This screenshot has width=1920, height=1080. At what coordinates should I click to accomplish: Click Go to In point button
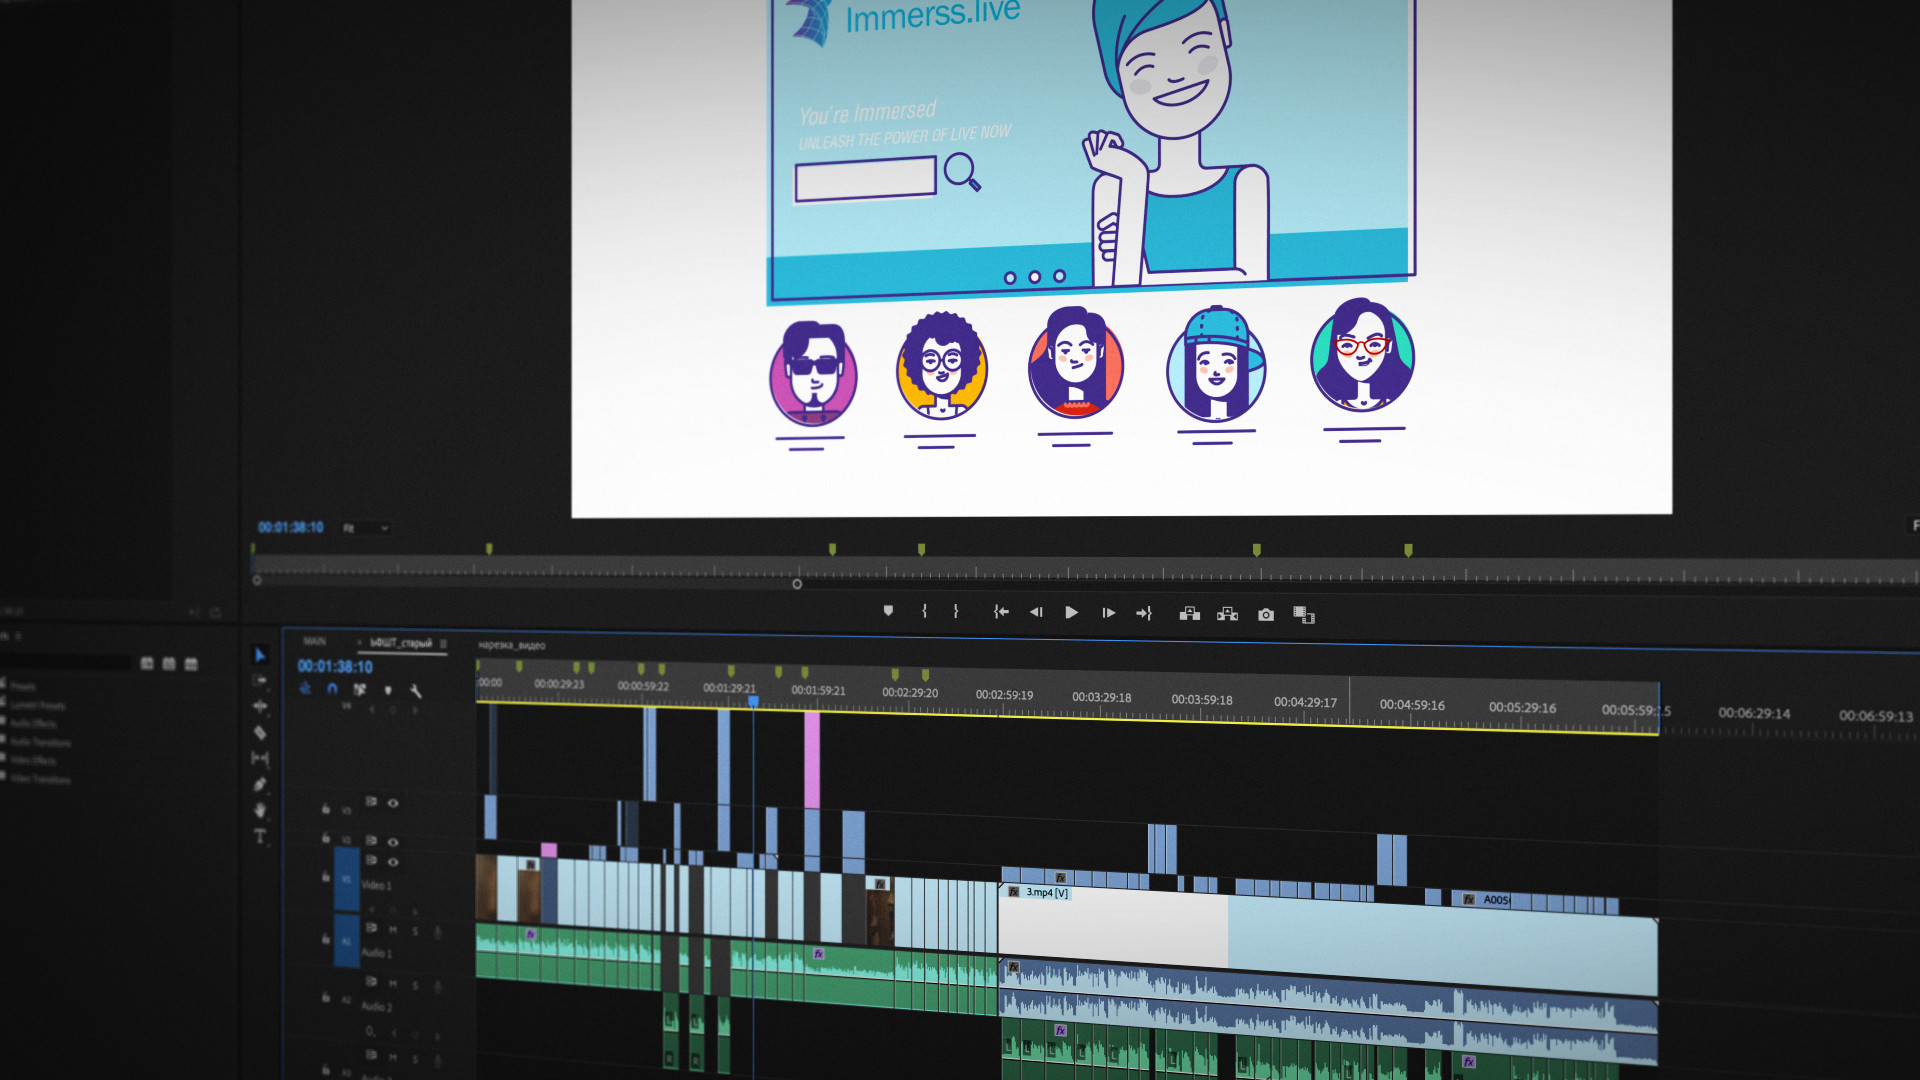pyautogui.click(x=1001, y=612)
